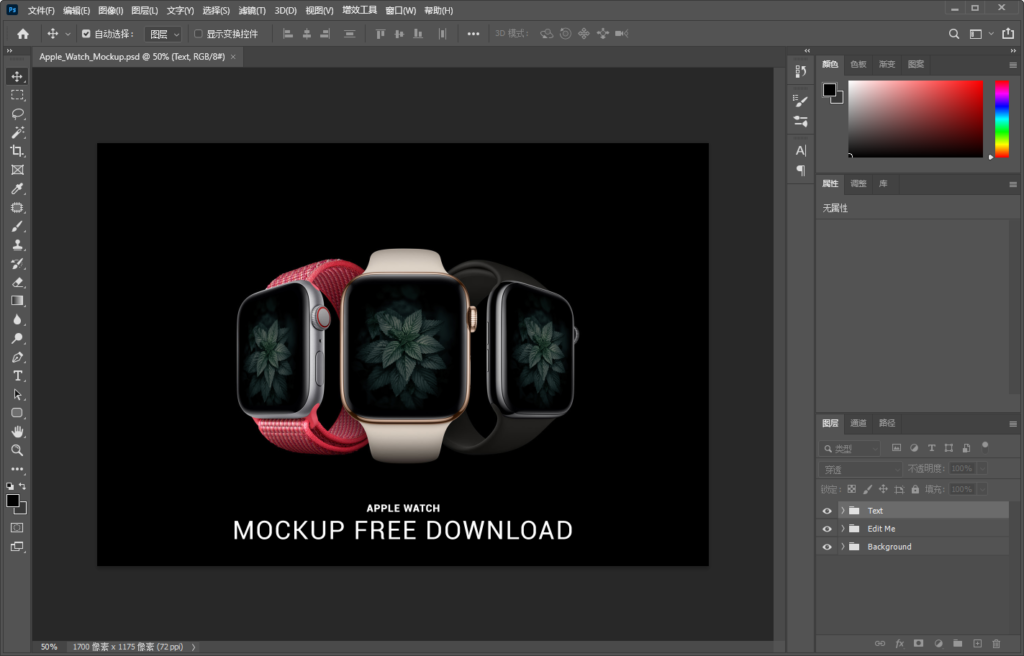Add layer style fx icon
Viewport: 1024px width, 656px height.
899,644
